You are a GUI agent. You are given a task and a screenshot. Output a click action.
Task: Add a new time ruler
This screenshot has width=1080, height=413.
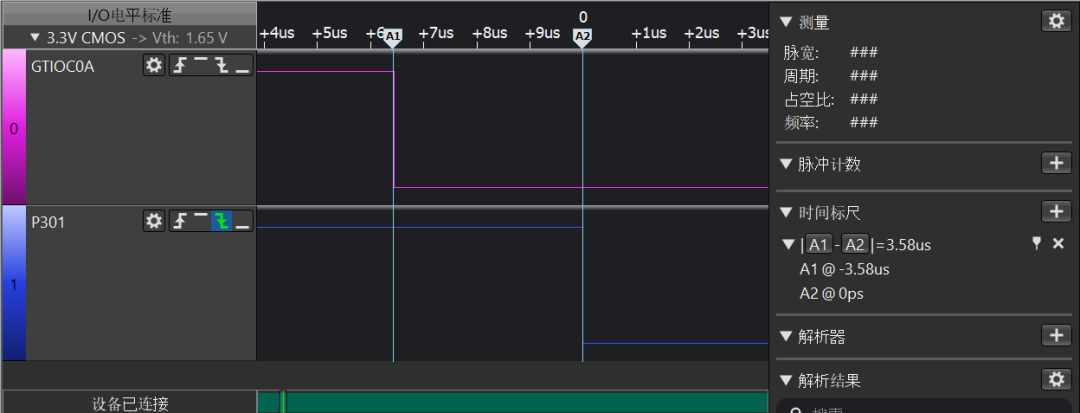(x=1056, y=211)
